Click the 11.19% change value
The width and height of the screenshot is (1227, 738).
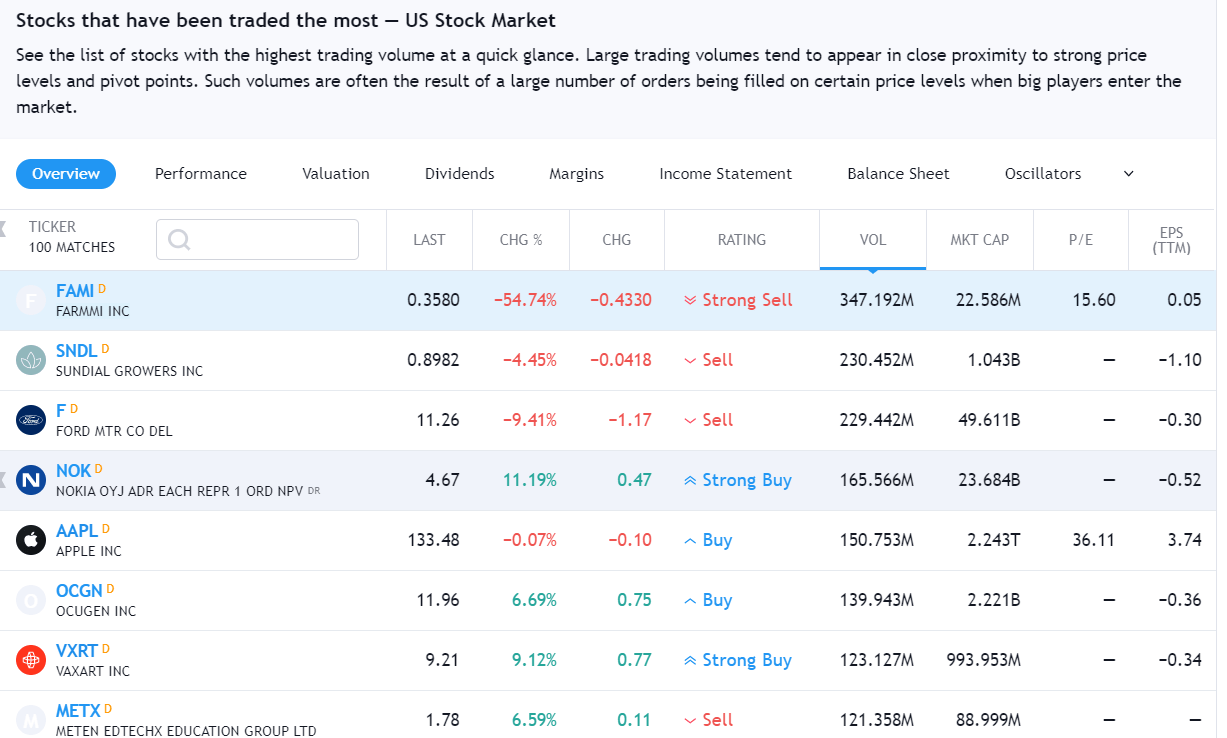(x=530, y=480)
